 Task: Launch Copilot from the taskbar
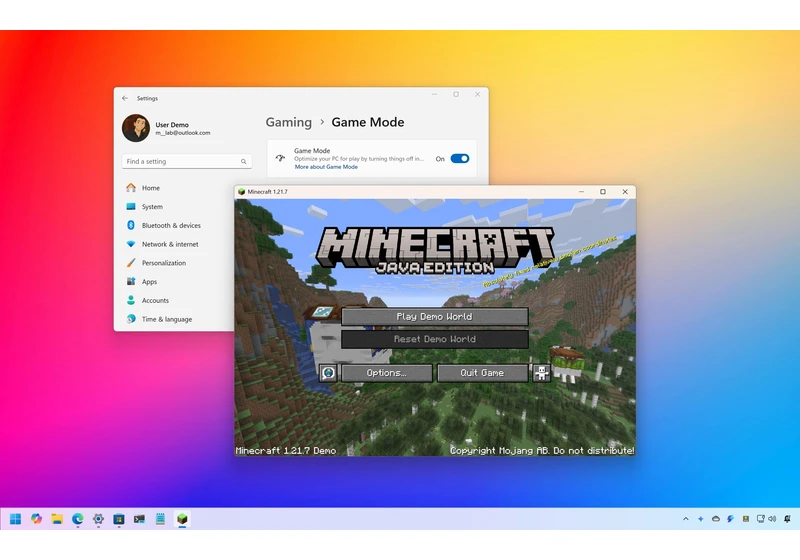[36, 519]
